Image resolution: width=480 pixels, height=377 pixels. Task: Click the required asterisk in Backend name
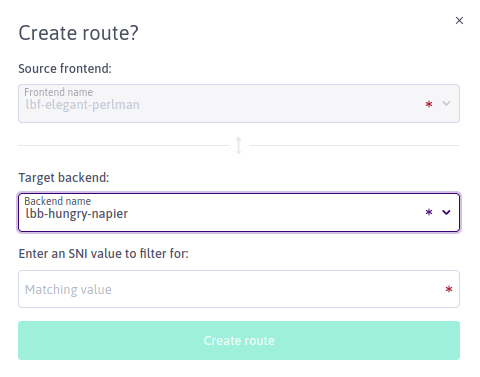pos(429,212)
